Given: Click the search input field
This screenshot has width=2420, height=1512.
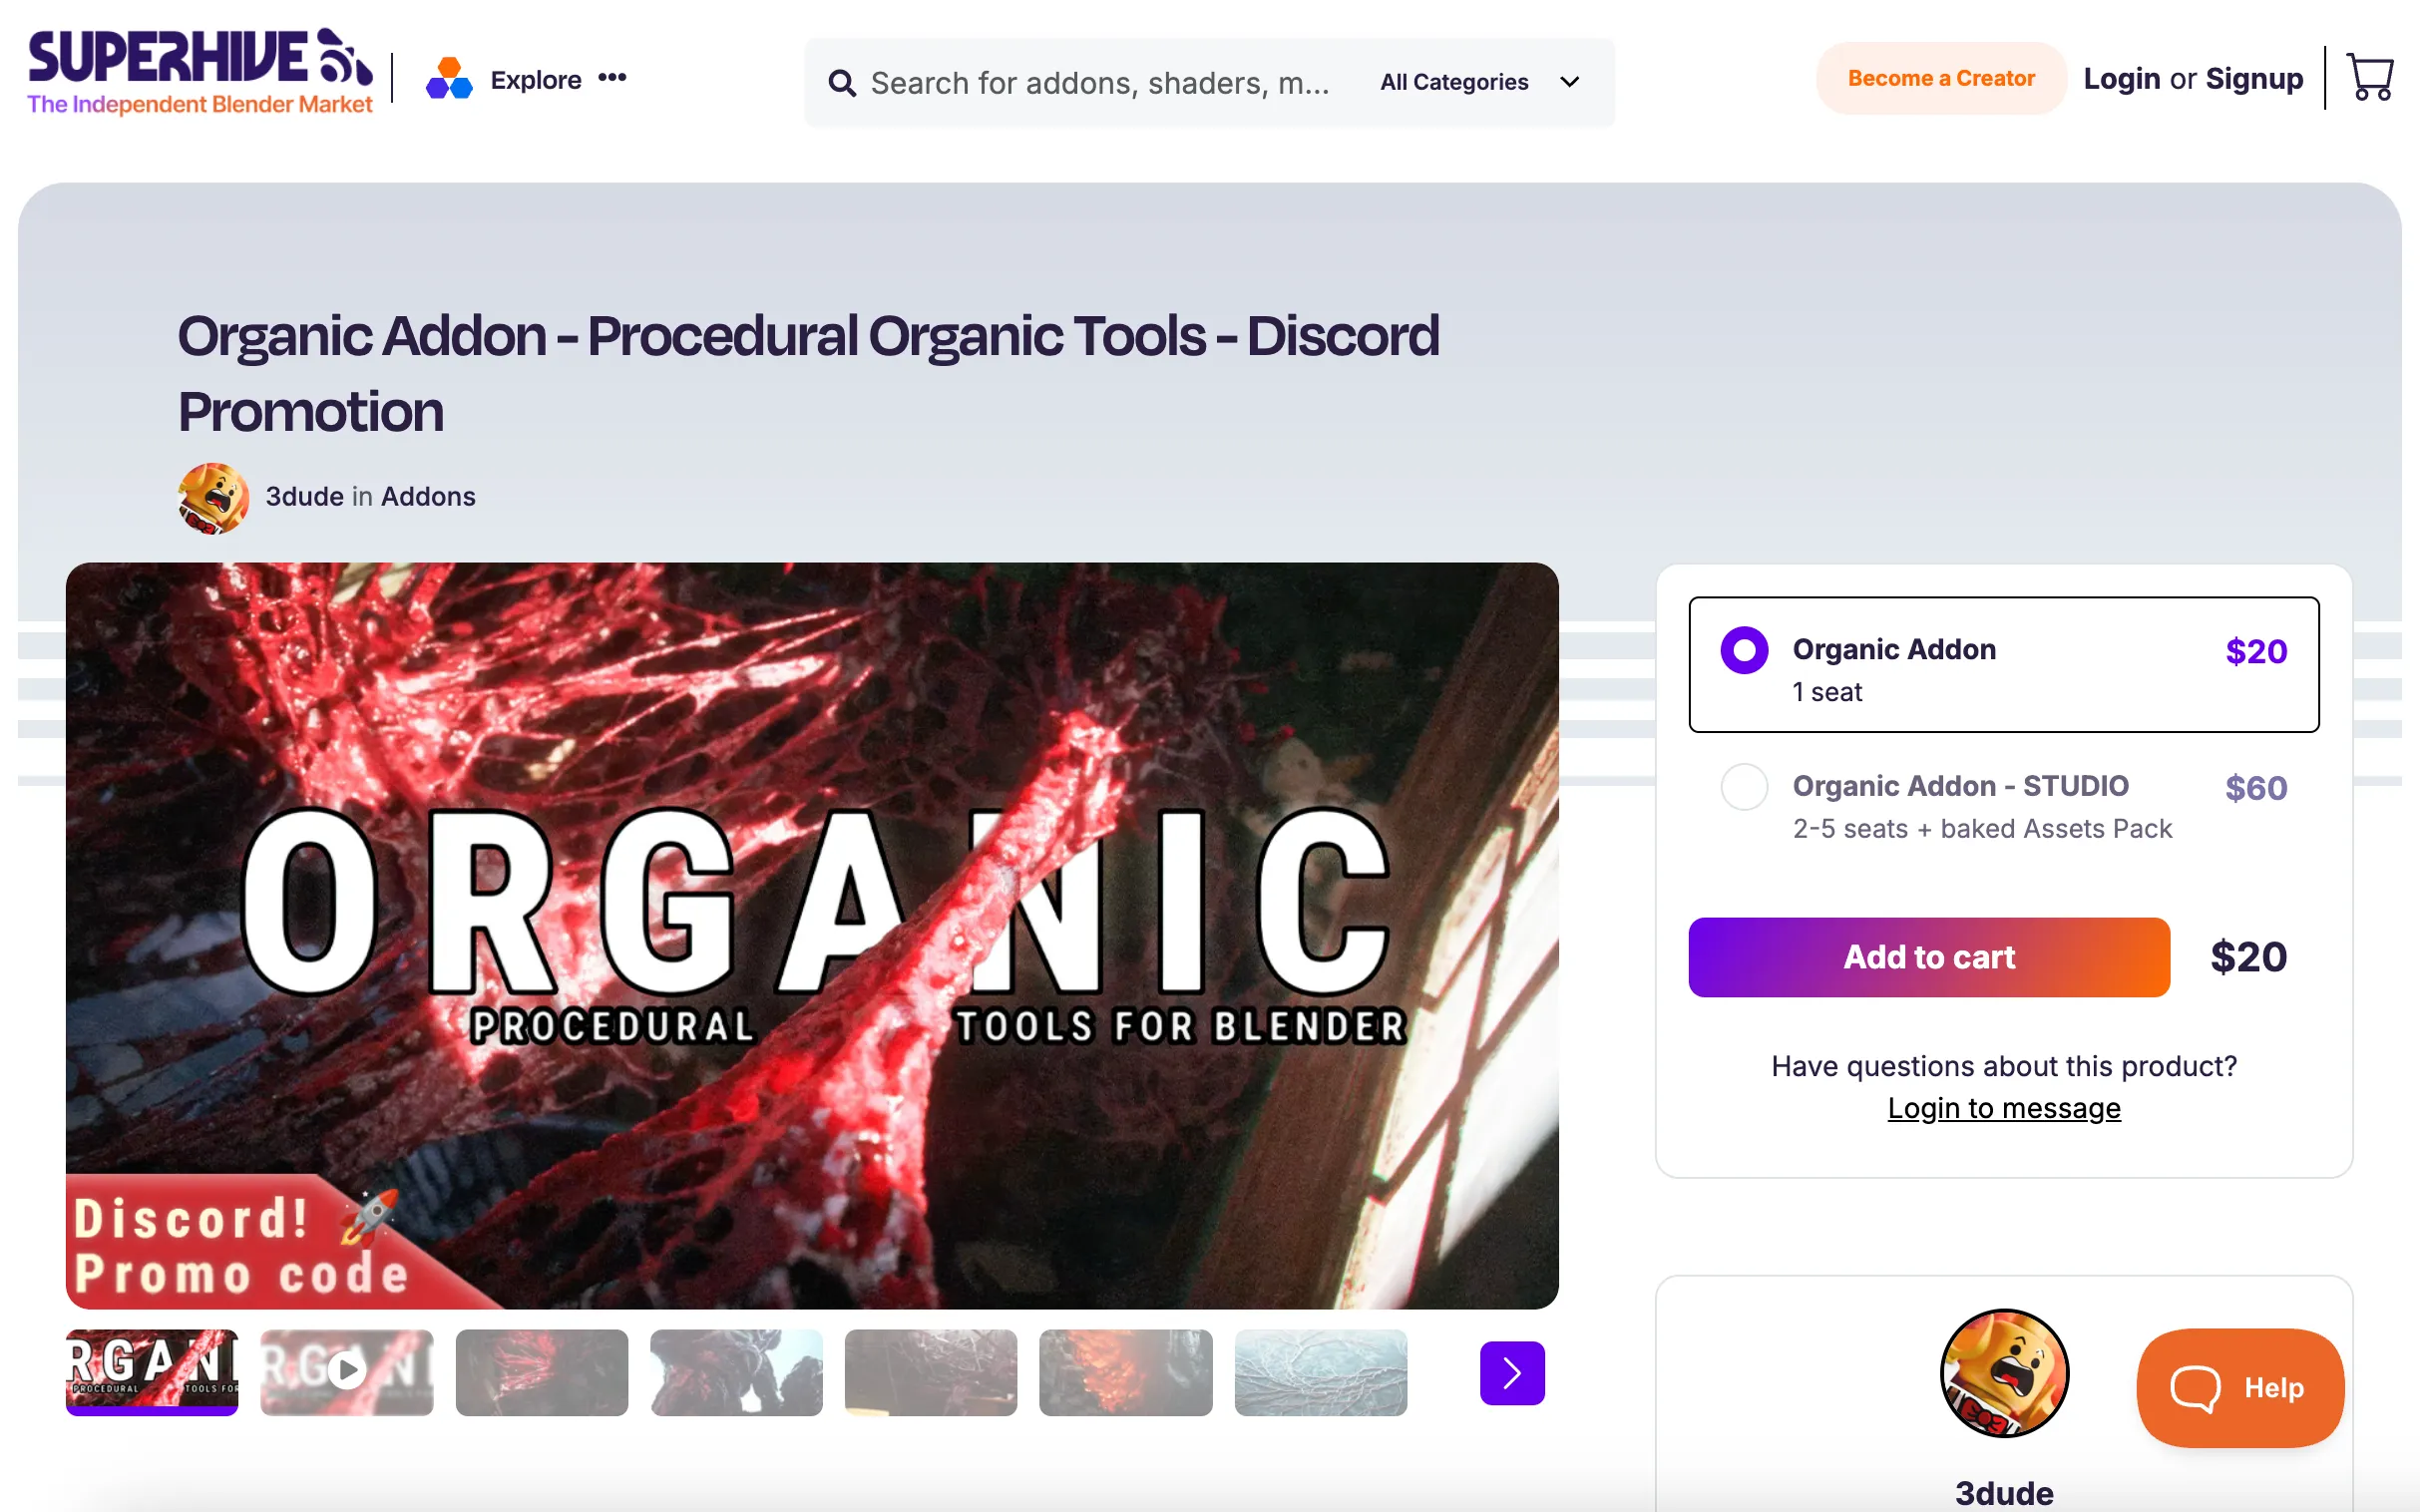Looking at the screenshot, I should coord(1100,83).
